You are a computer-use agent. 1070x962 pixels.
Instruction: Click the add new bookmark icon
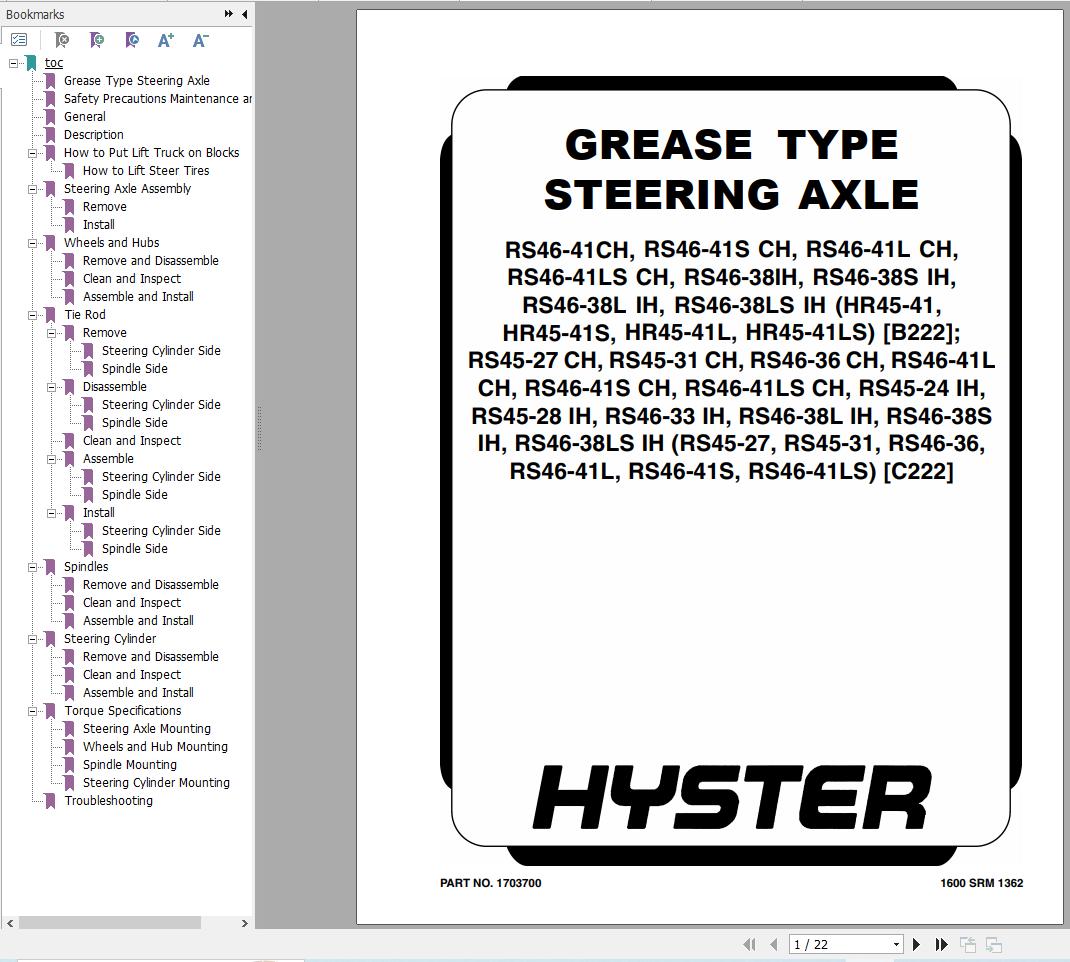tap(97, 40)
